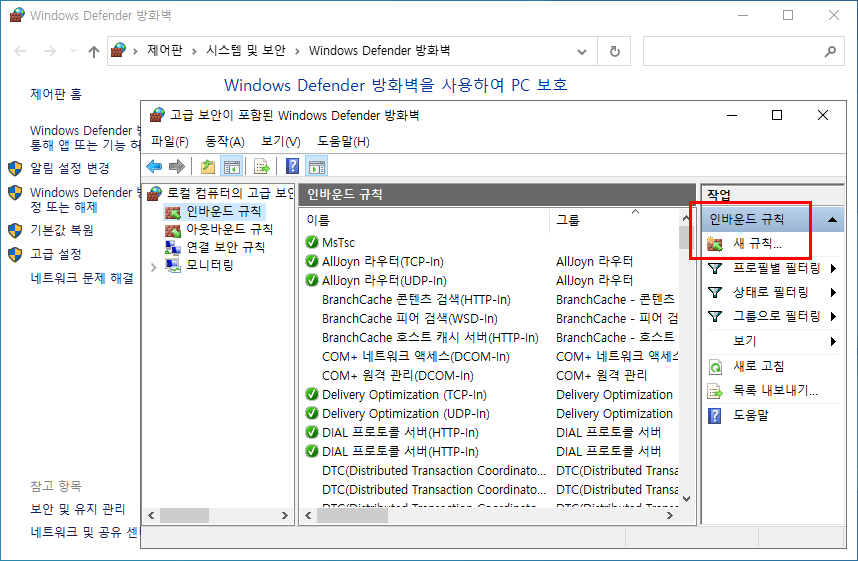The image size is (858, 561).
Task: Toggle the show/hide console tree toolbar icon
Action: click(x=231, y=166)
